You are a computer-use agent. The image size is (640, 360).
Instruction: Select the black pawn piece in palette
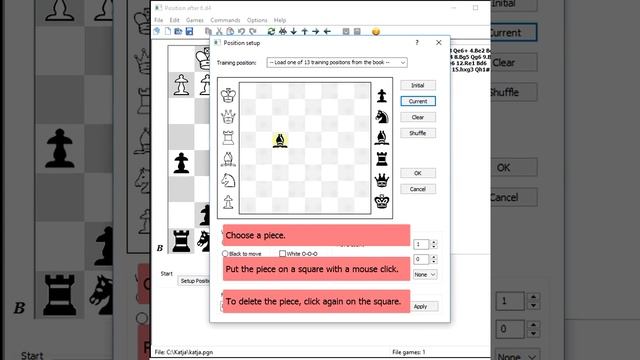pos(382,96)
